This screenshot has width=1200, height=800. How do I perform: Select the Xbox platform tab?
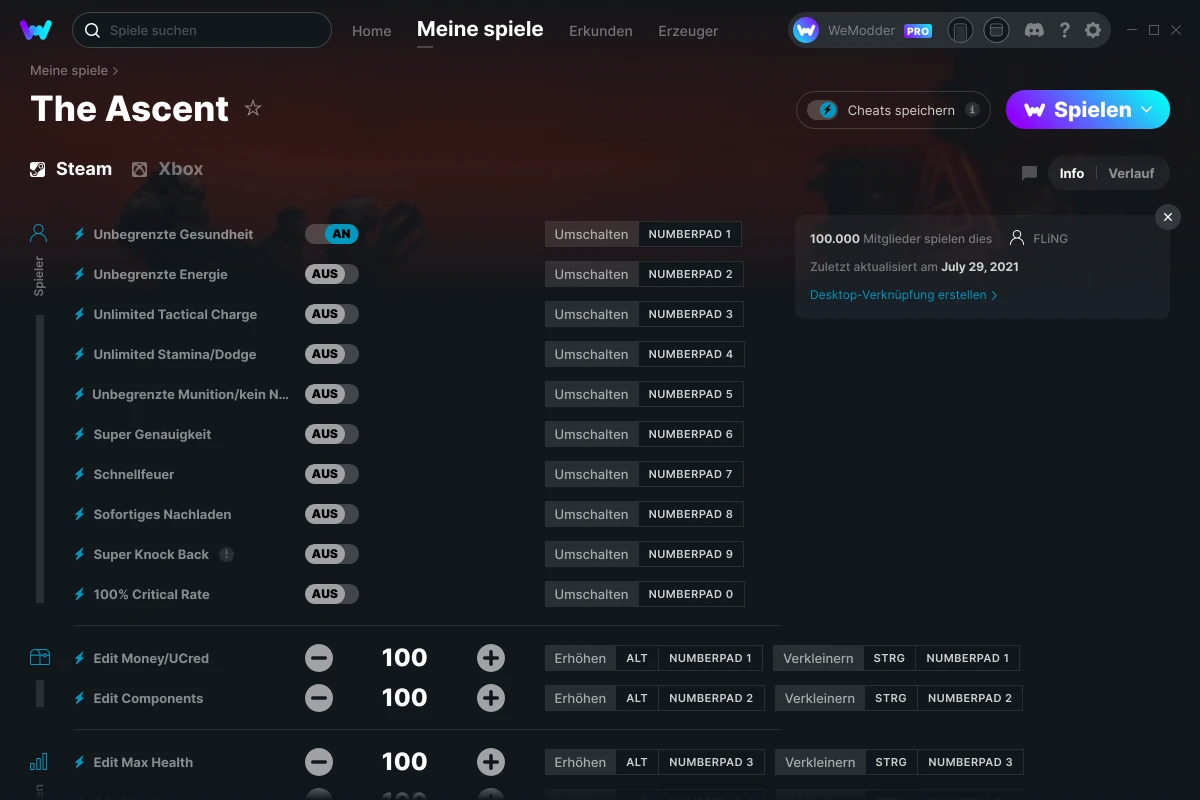[x=167, y=169]
